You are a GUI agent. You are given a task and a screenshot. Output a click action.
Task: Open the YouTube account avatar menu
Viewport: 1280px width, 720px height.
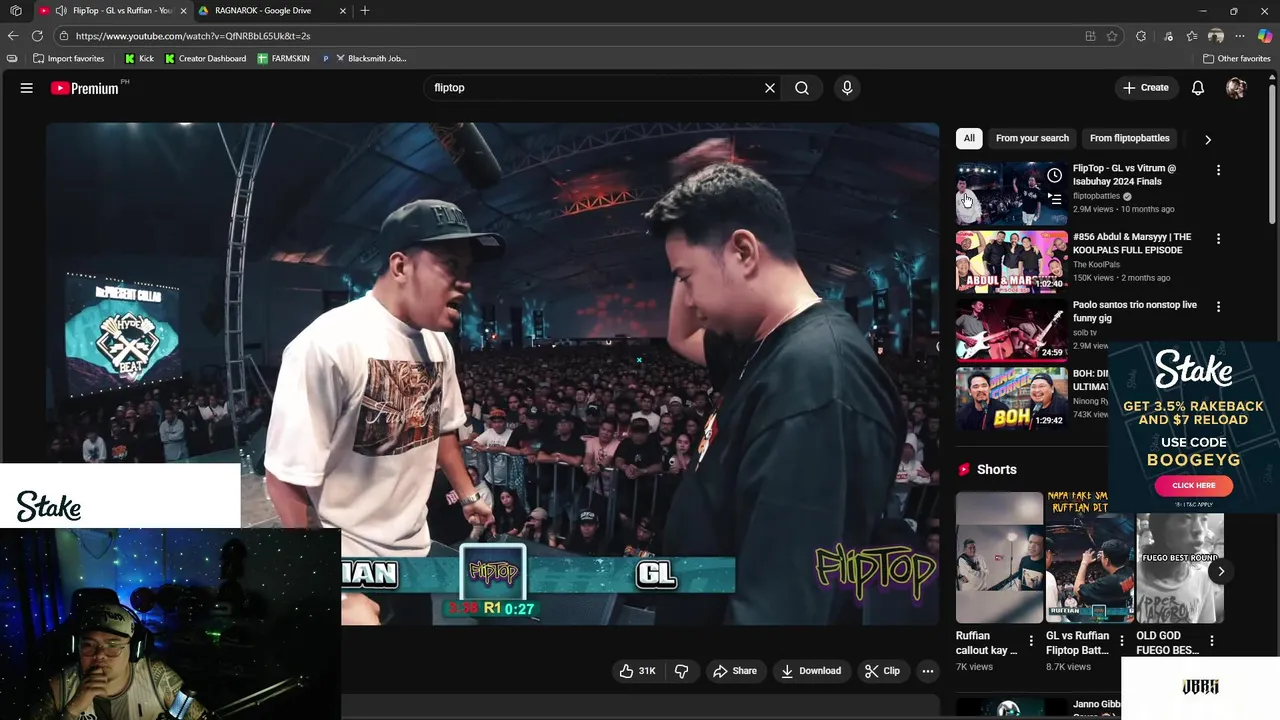[1236, 88]
